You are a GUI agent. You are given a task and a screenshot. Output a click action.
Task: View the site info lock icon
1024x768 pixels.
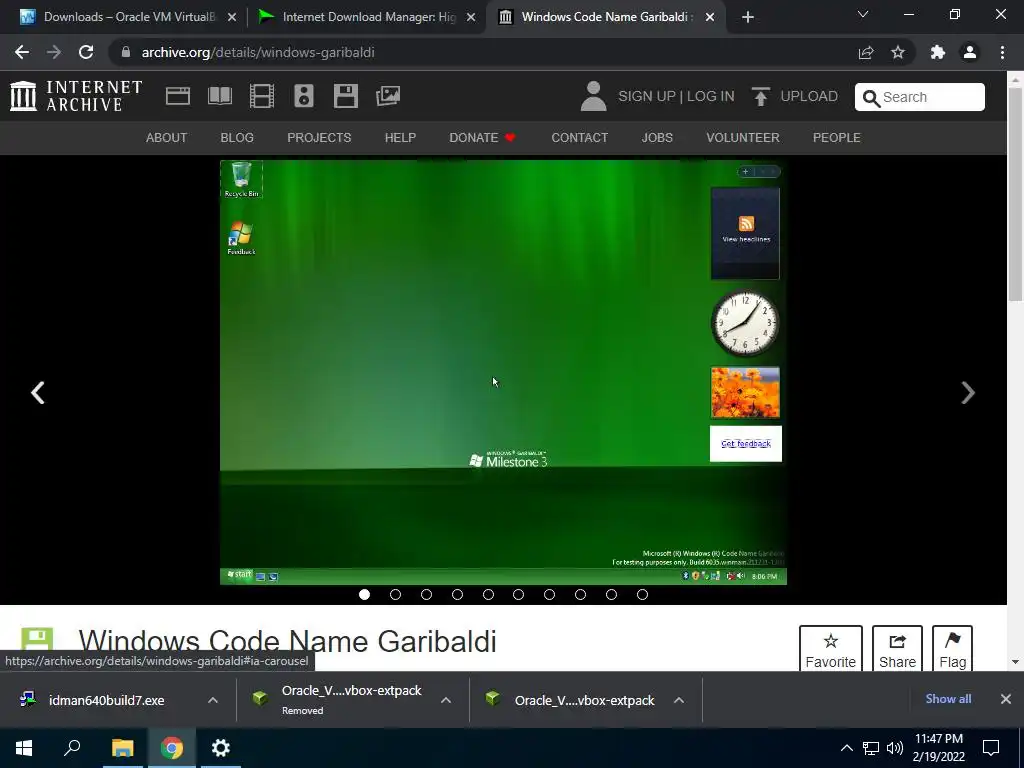125,52
